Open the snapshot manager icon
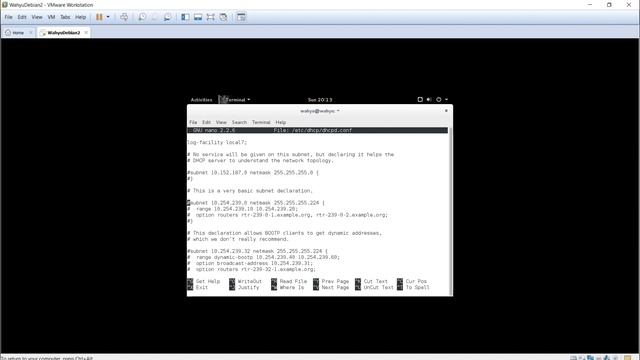Viewport: 640px width, 360px height. (167, 17)
